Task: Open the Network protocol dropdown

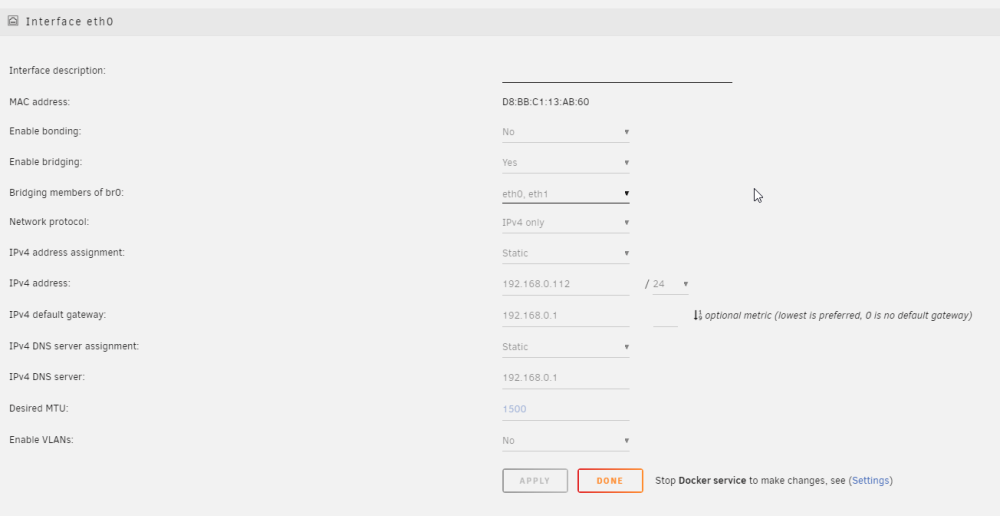Action: click(566, 223)
